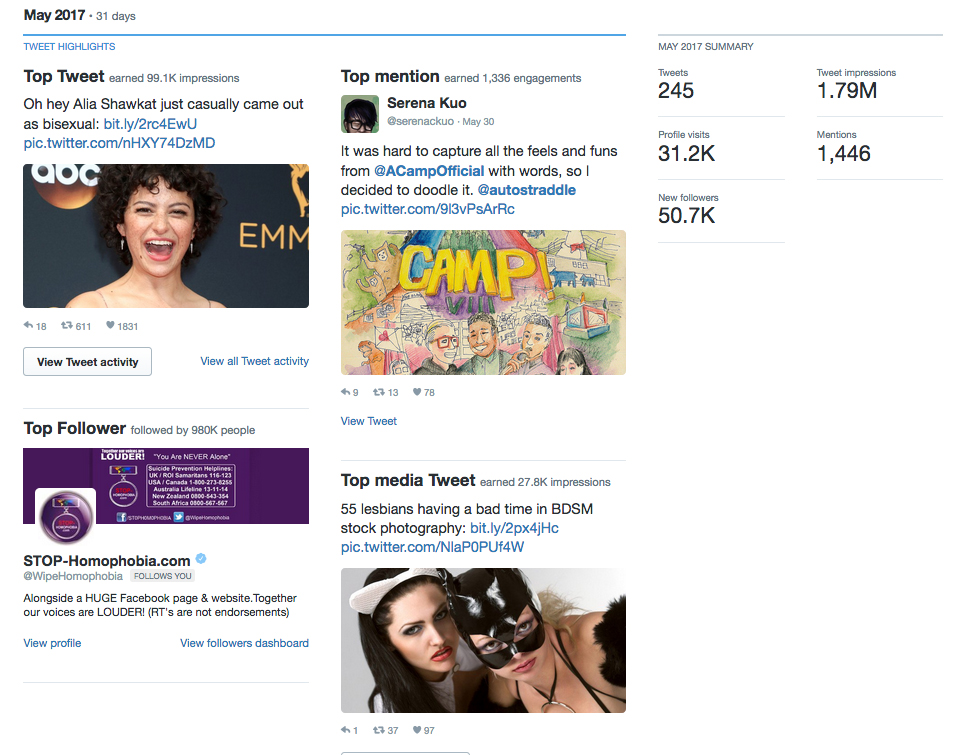Click verified badge next to STOP-Homophobia.com
953x755 pixels.
click(201, 559)
